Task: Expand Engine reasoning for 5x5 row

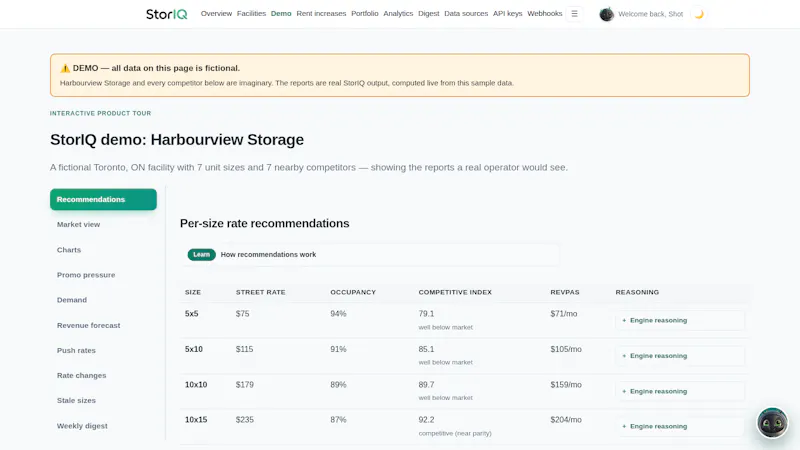Action: coord(680,320)
